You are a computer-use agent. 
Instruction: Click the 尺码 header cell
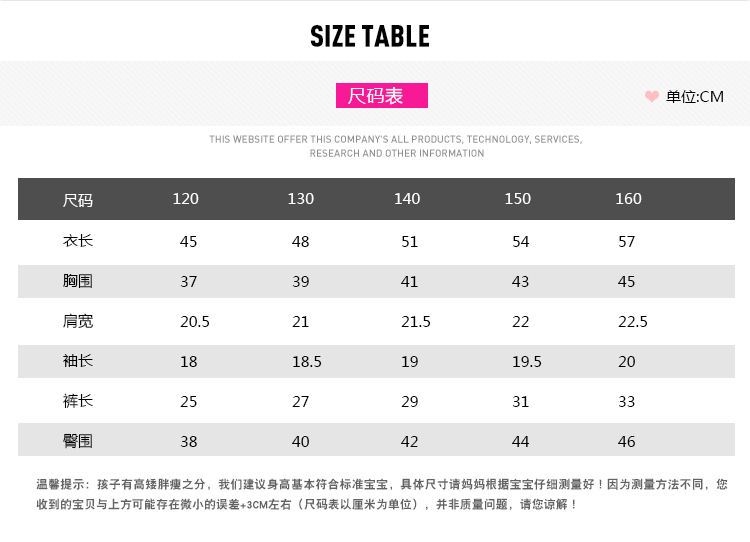click(x=78, y=200)
